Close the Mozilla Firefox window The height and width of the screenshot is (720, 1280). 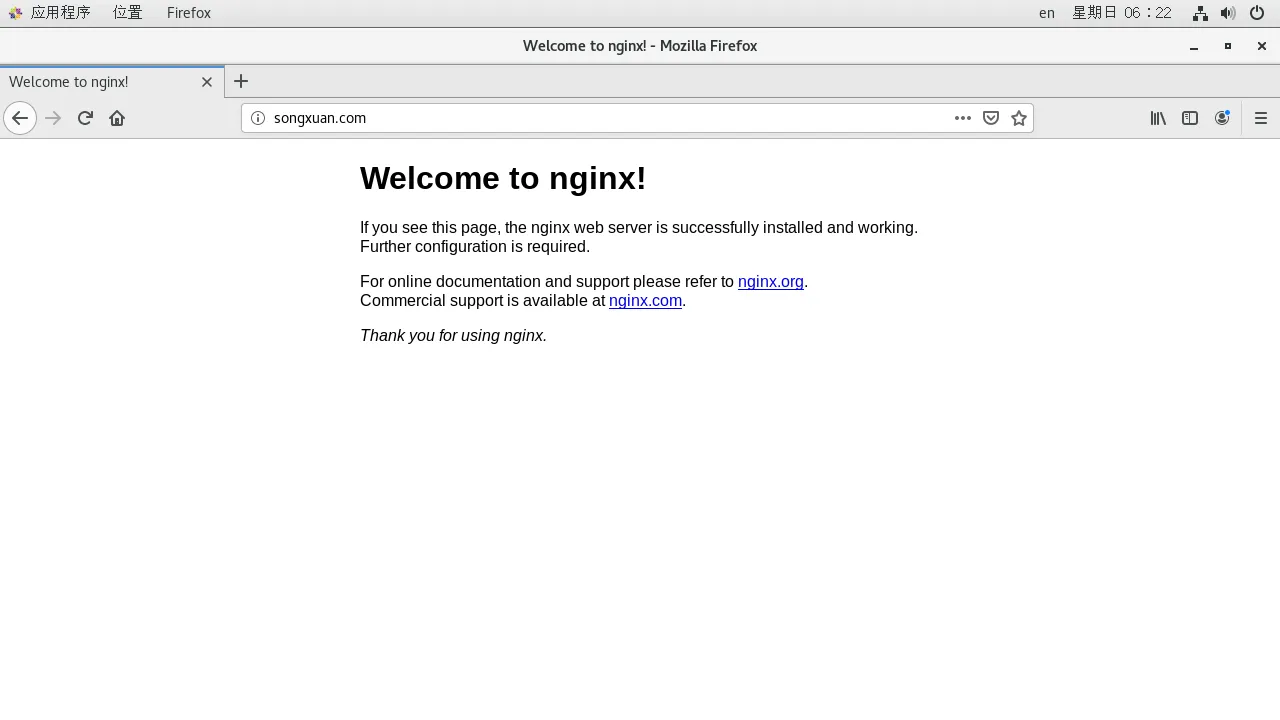[x=1262, y=46]
